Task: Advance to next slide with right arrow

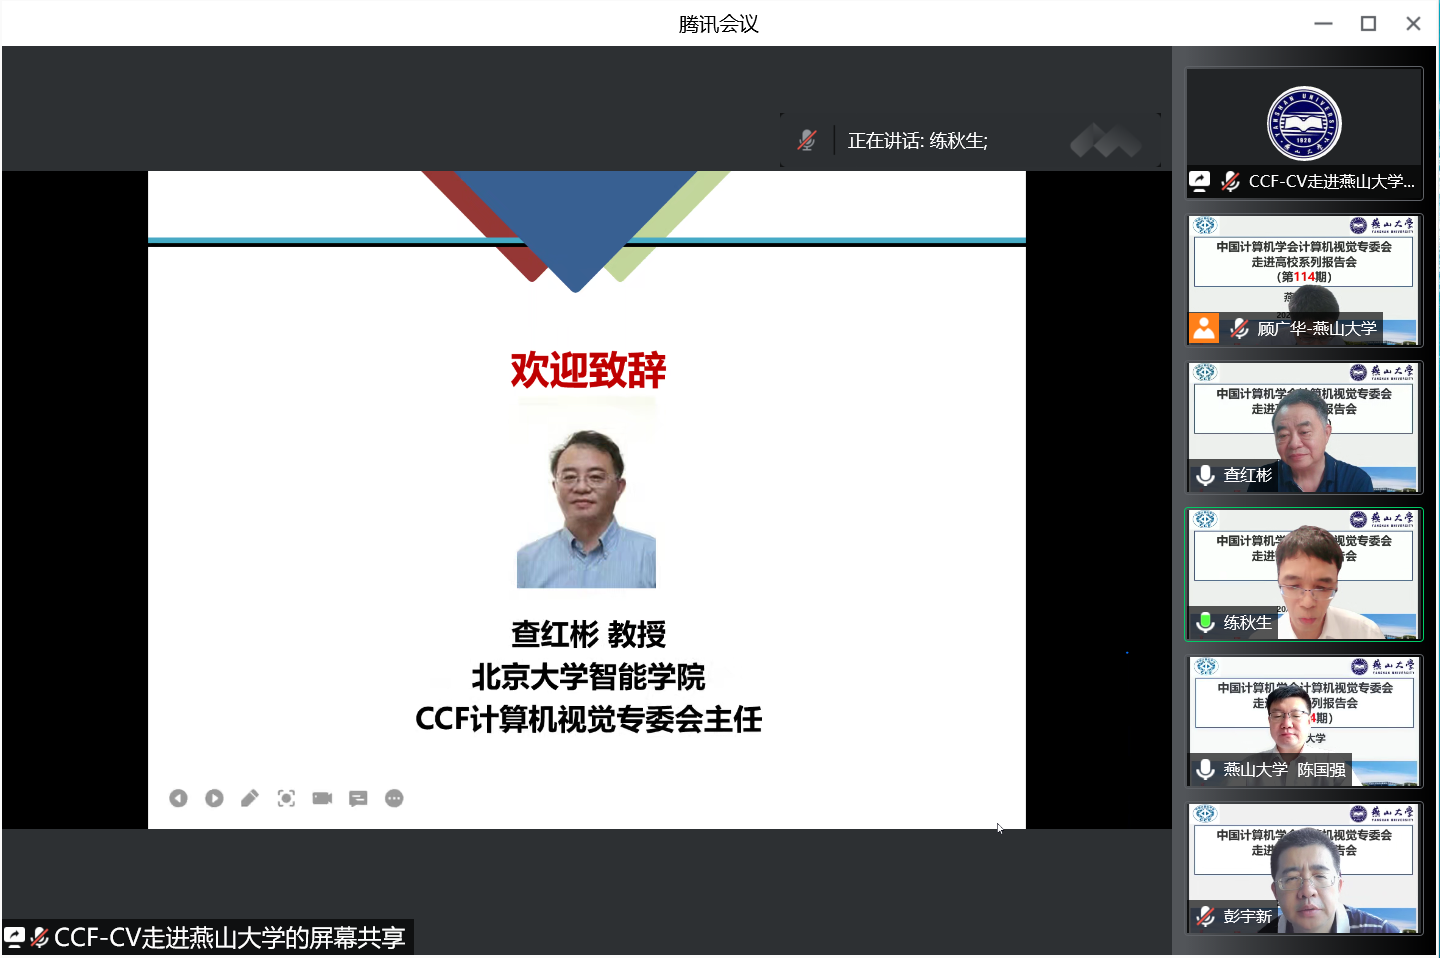Action: (x=214, y=798)
